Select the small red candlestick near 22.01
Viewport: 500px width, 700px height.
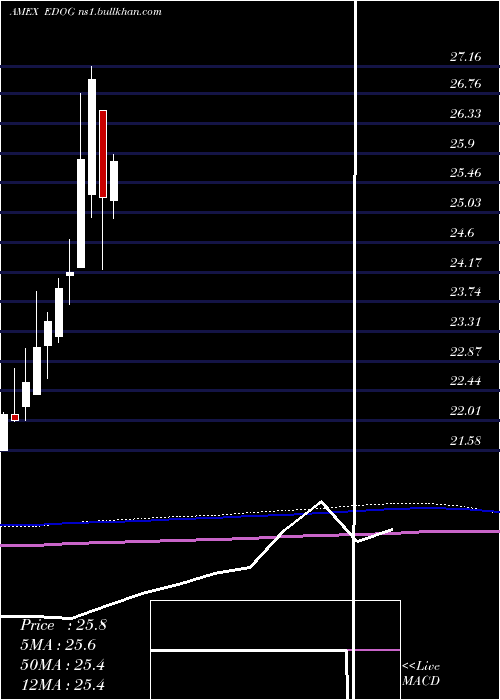point(15,417)
